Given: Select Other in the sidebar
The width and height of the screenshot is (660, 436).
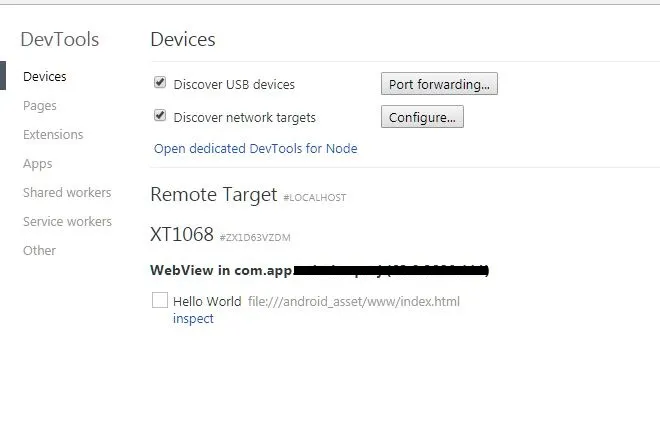Looking at the screenshot, I should tap(39, 250).
